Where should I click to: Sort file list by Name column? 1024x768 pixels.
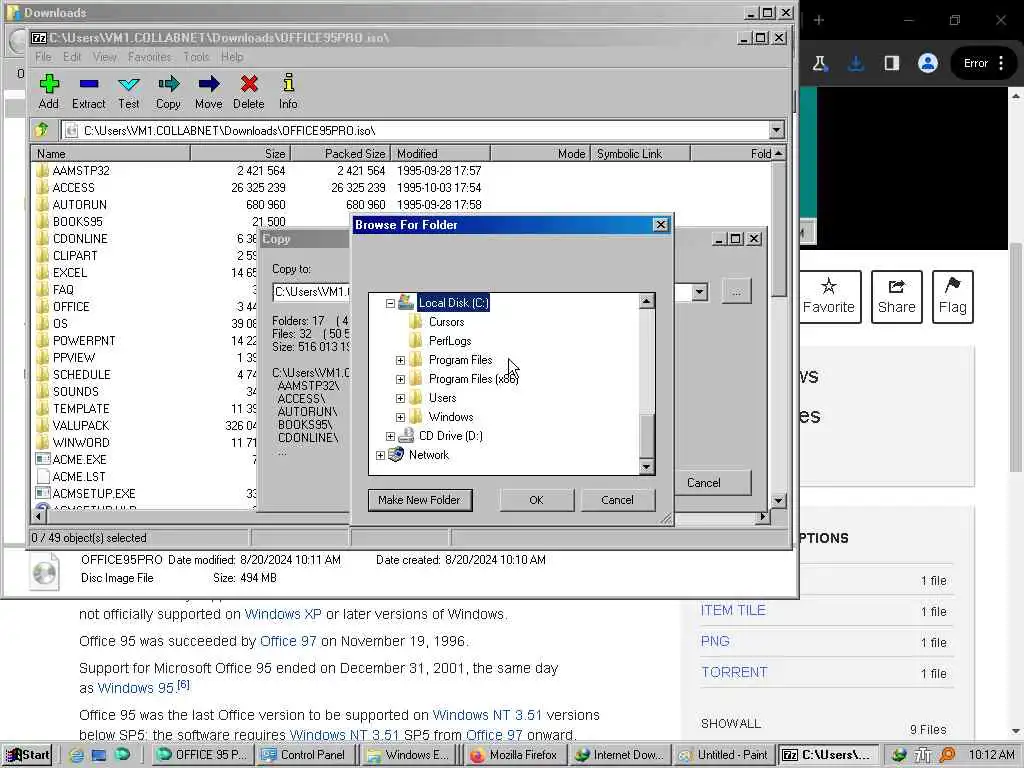[110, 153]
